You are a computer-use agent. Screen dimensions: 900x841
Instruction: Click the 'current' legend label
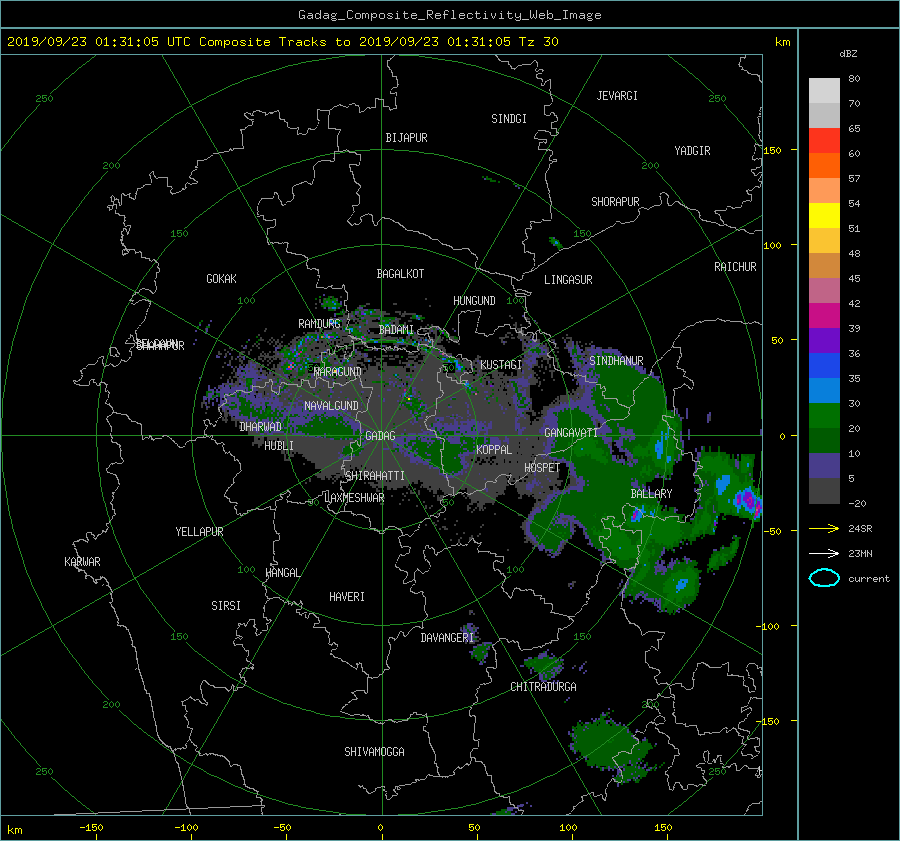tap(869, 579)
